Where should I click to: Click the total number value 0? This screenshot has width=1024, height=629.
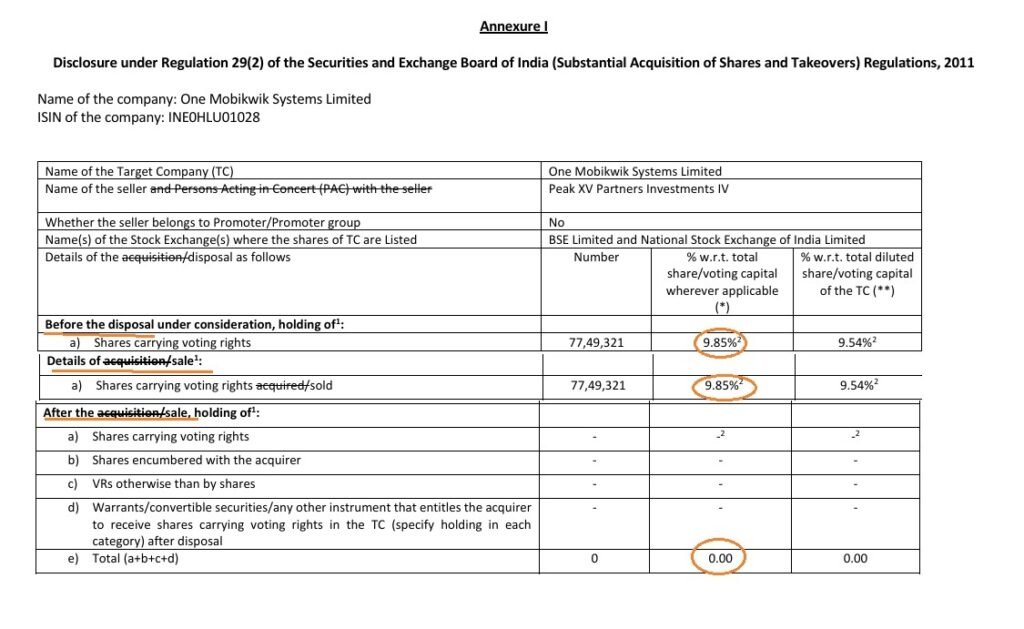[x=594, y=558]
